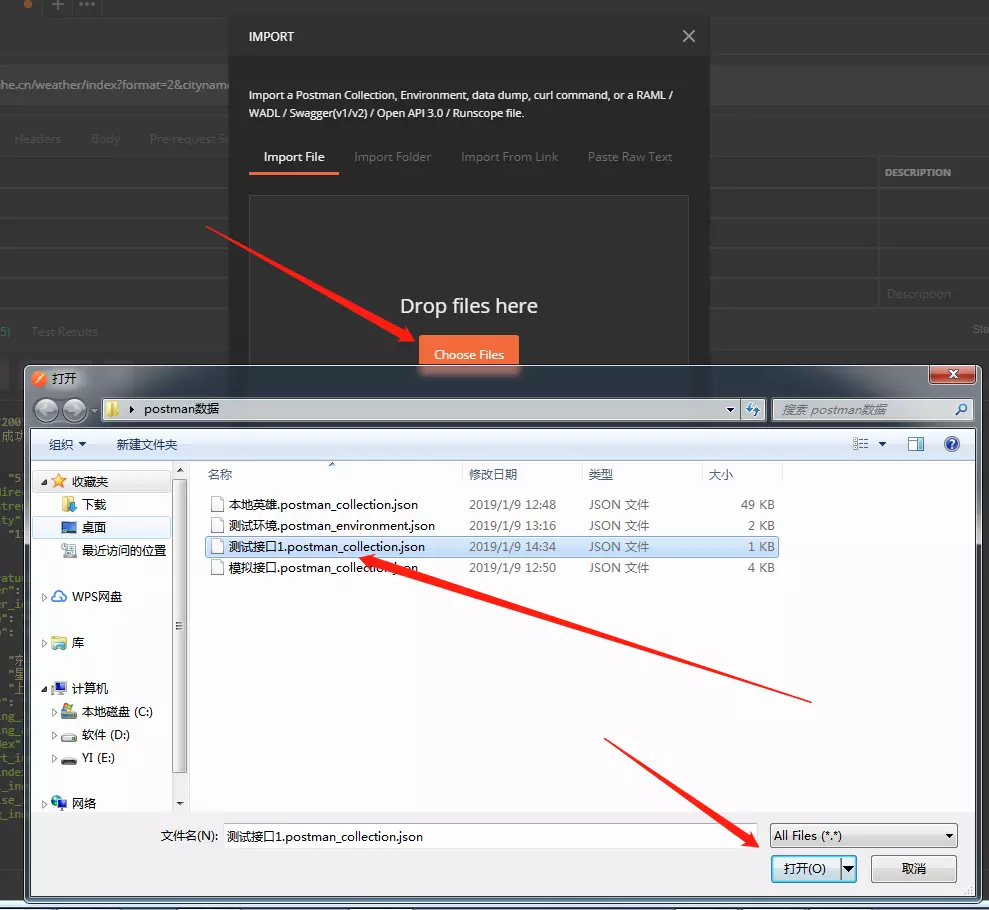The image size is (989, 910).
Task: Click the file icon of 测试环境 environment
Action: 217,525
